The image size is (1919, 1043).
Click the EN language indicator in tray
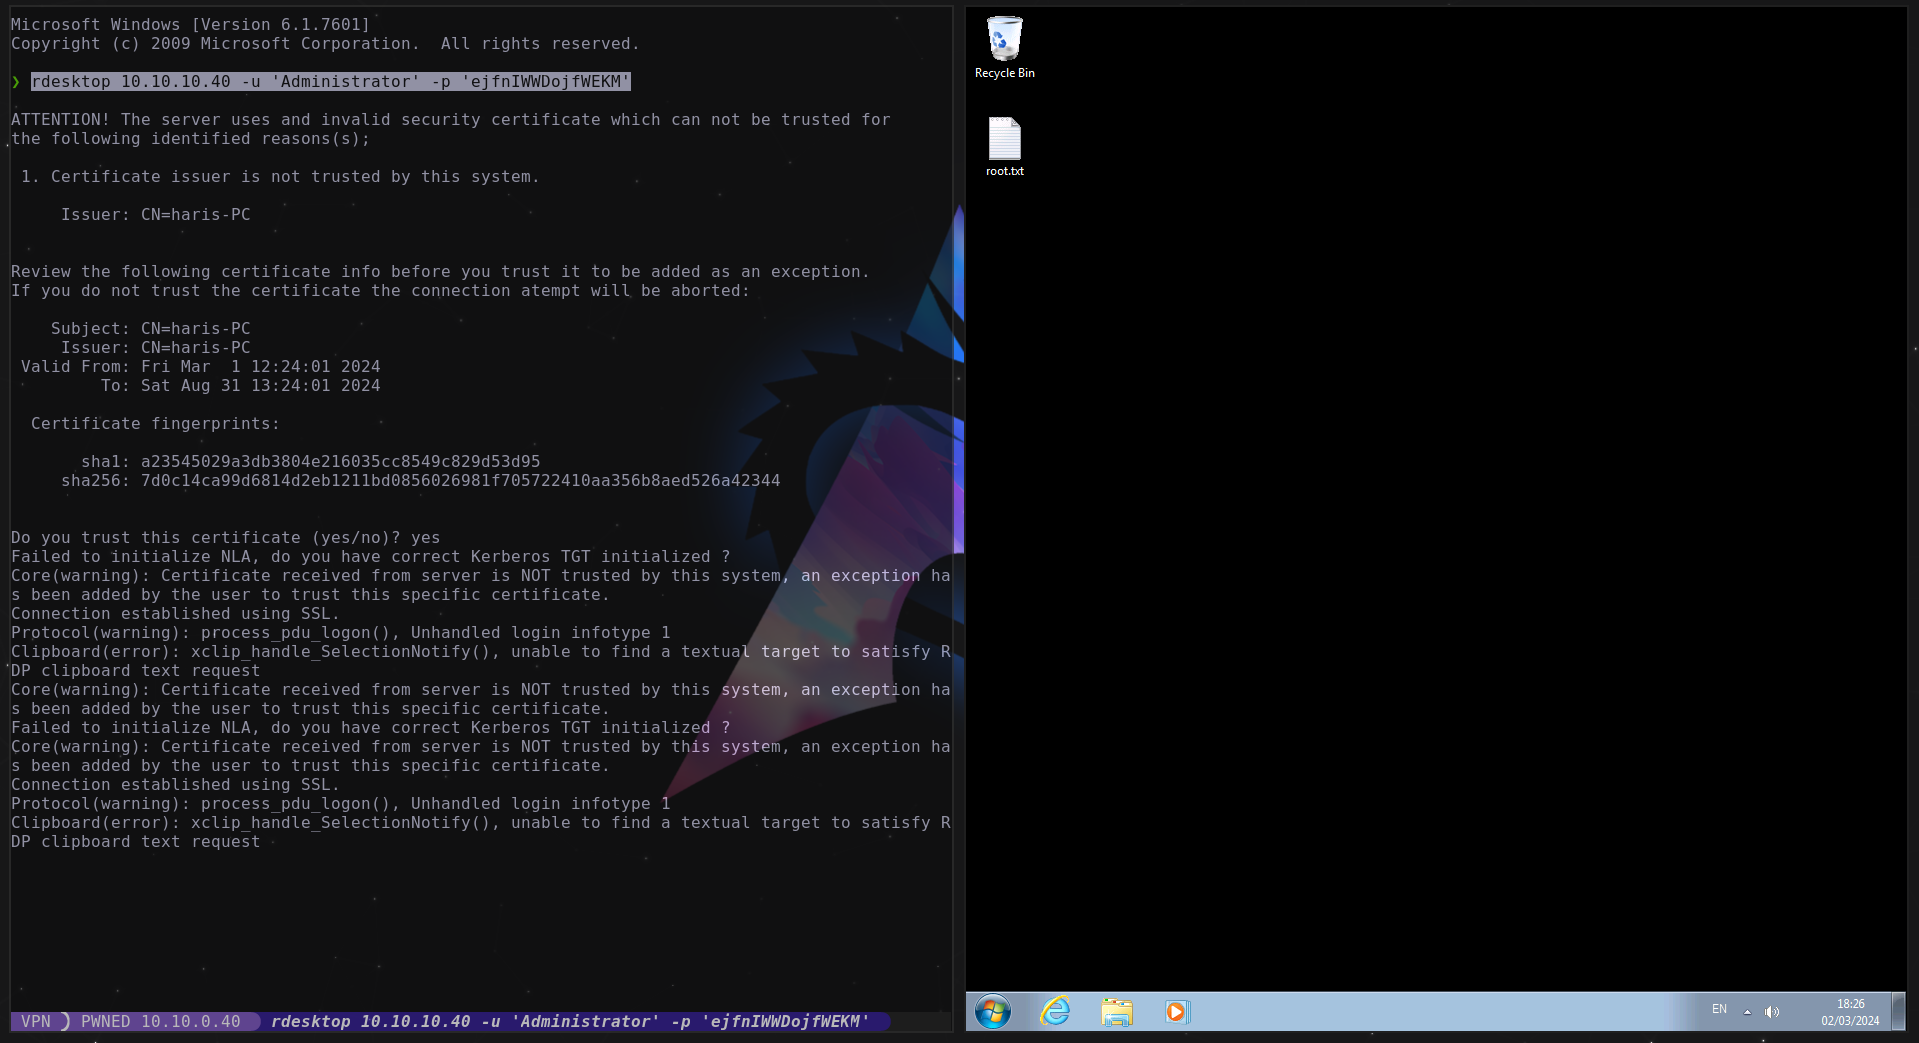(x=1719, y=1010)
